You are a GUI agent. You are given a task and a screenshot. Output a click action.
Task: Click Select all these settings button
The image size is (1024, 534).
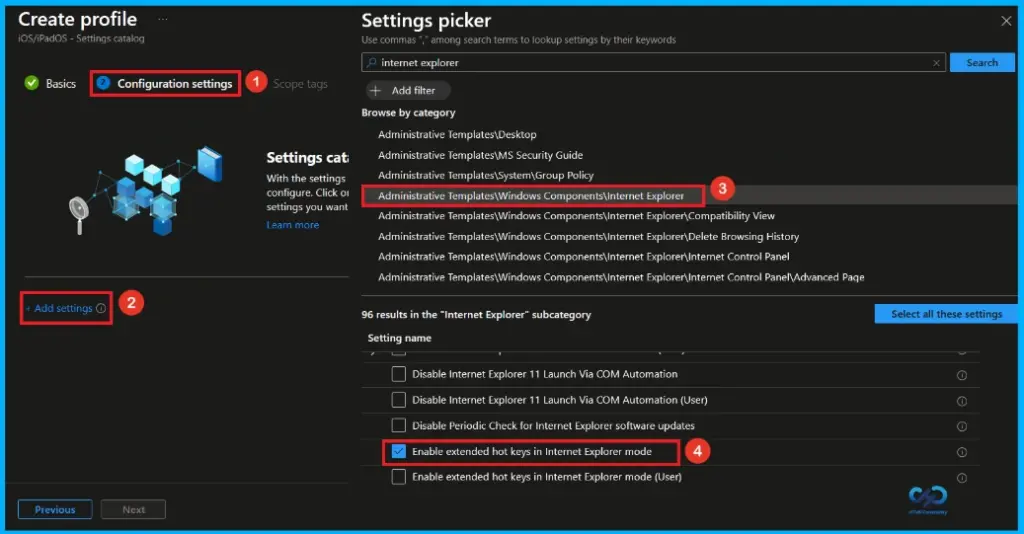(x=946, y=314)
